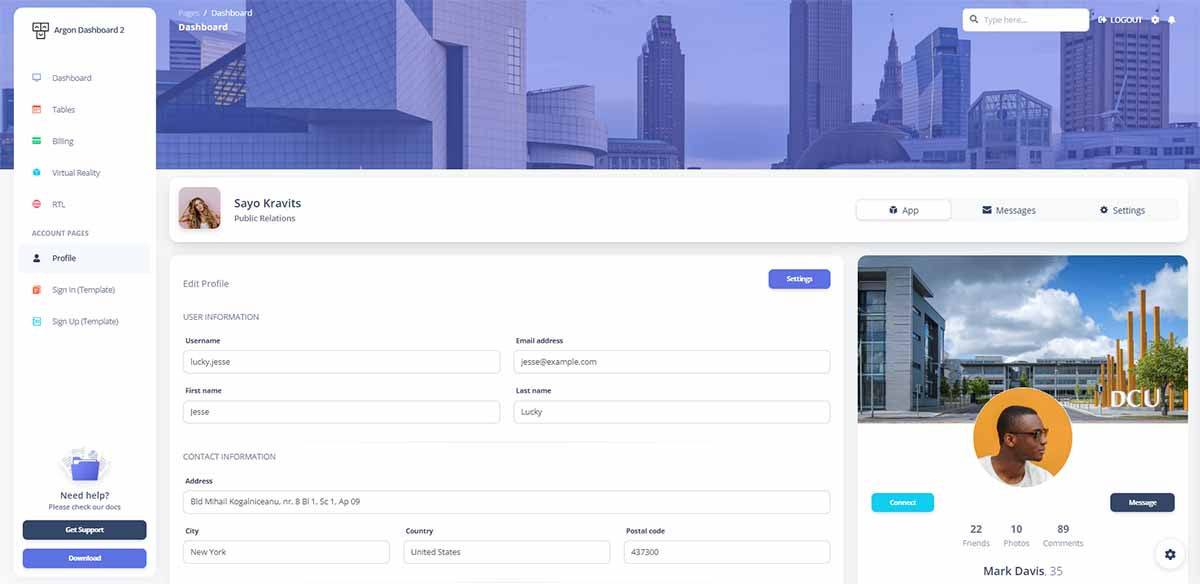Open the Get Support link
Viewport: 1200px width, 584px height.
click(84, 529)
